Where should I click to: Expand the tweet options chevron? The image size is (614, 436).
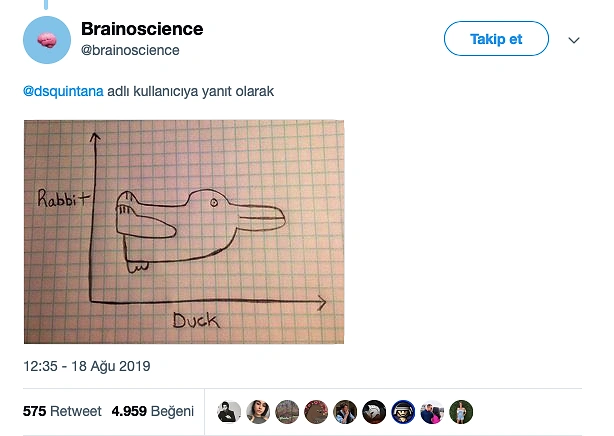(574, 40)
